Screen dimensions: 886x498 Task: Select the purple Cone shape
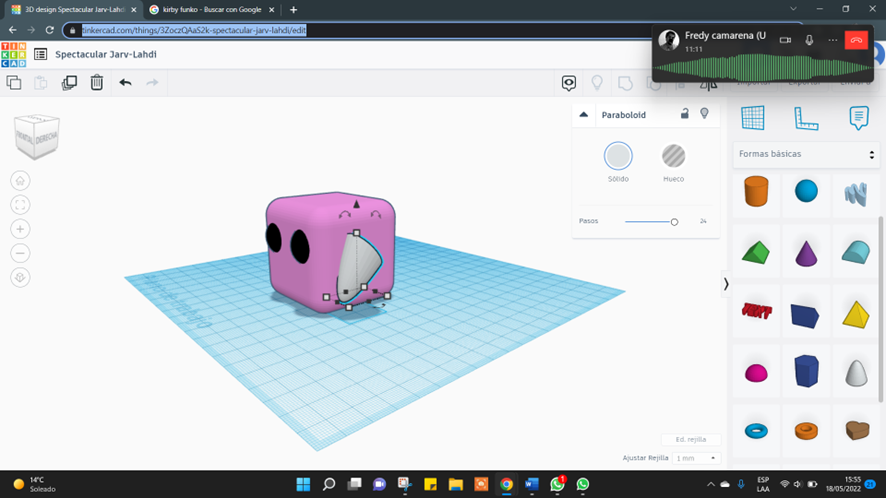tap(806, 253)
